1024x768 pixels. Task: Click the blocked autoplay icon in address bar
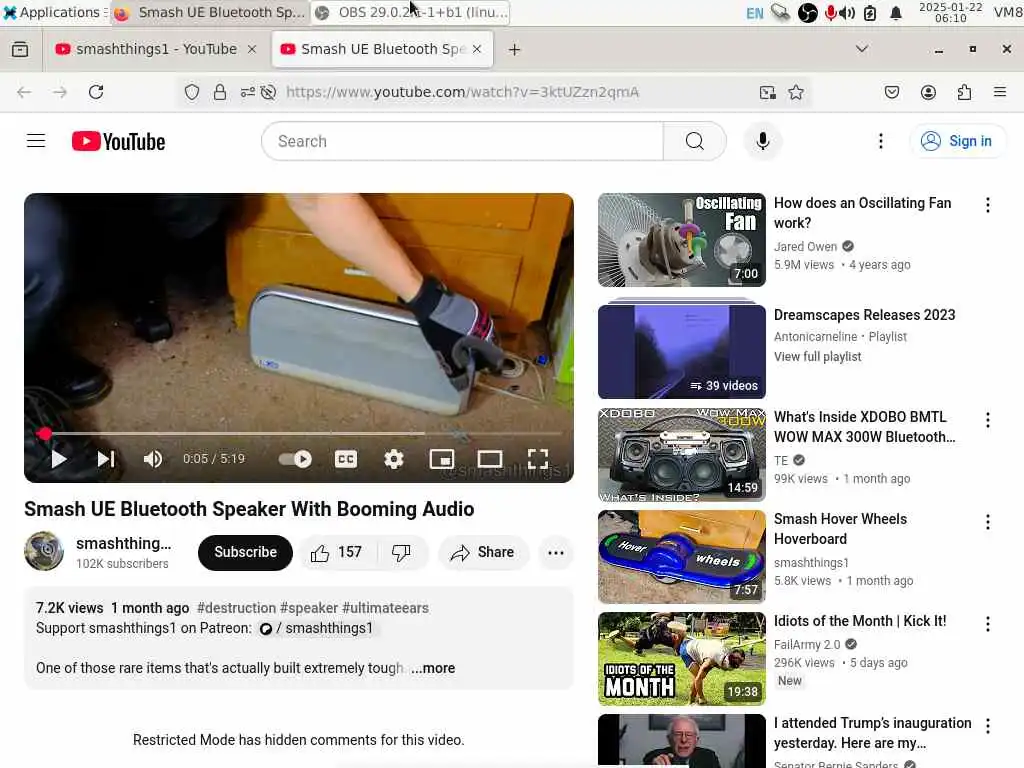click(268, 92)
